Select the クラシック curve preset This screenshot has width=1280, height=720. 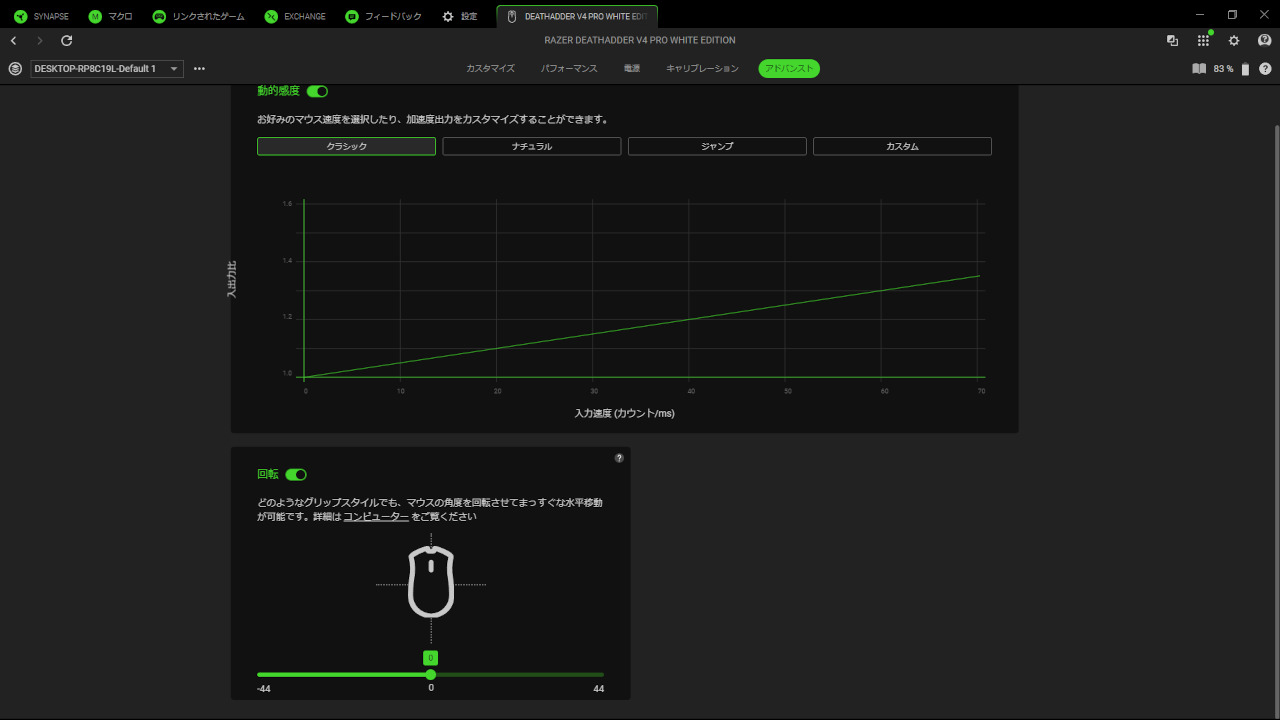click(x=346, y=146)
